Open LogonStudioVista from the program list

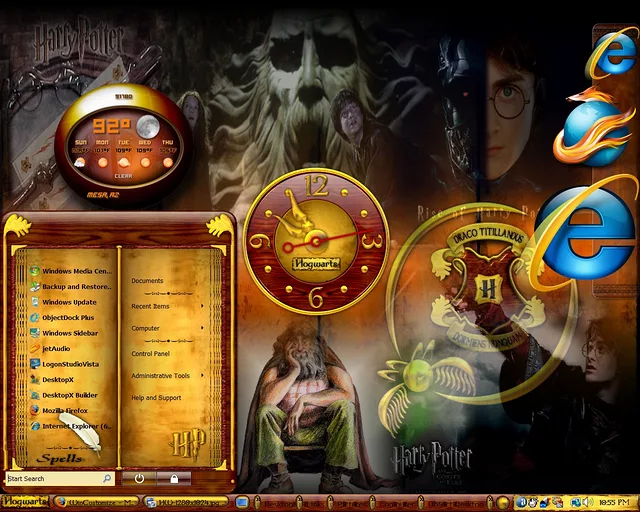tap(70, 364)
